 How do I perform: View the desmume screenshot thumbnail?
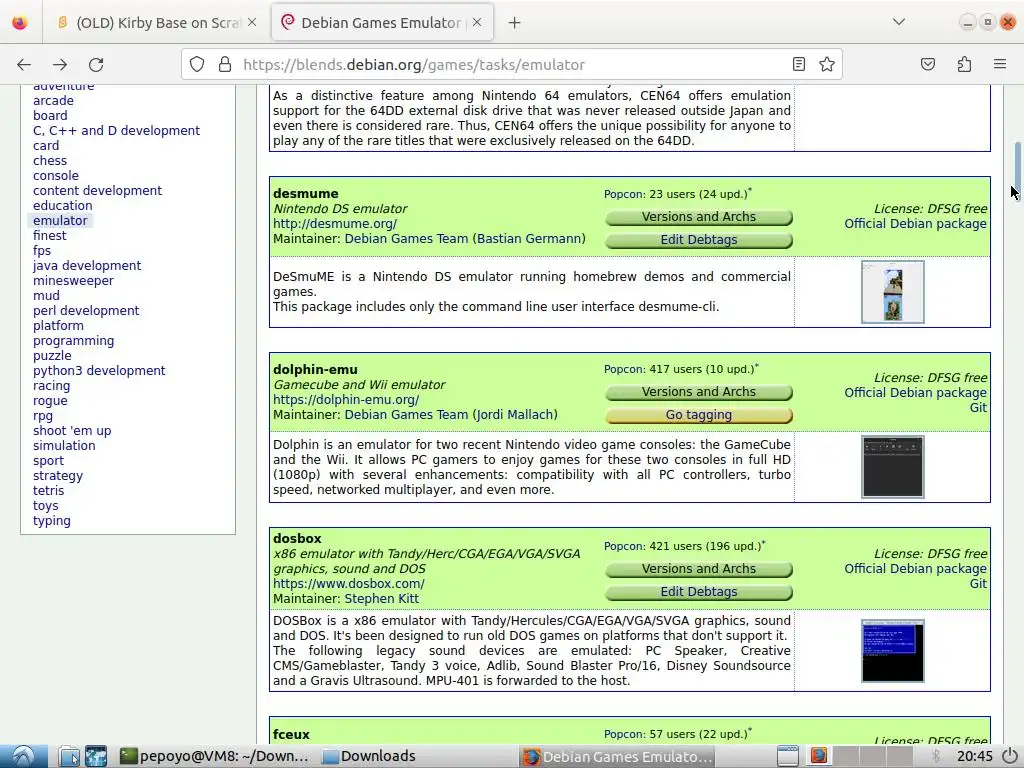click(x=893, y=292)
